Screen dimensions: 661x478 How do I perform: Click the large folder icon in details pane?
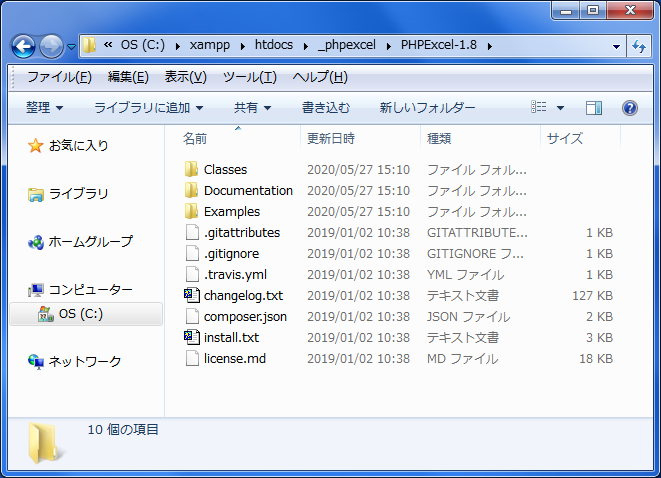[46, 443]
